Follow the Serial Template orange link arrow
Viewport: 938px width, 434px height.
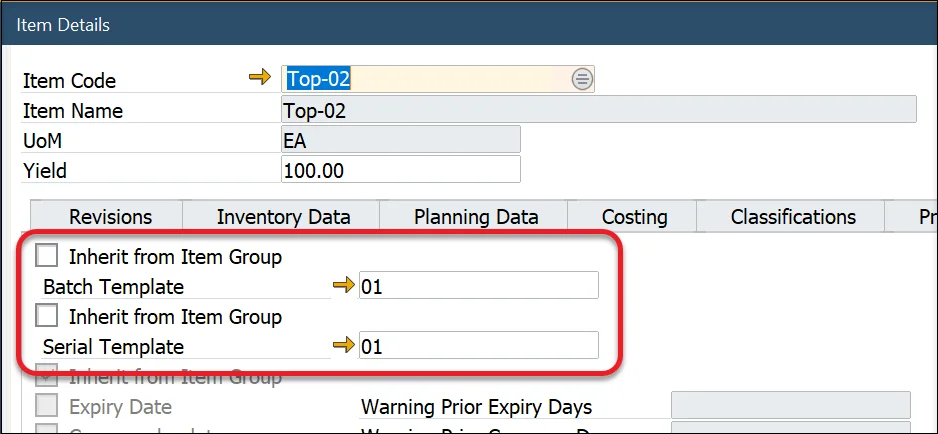tap(343, 346)
